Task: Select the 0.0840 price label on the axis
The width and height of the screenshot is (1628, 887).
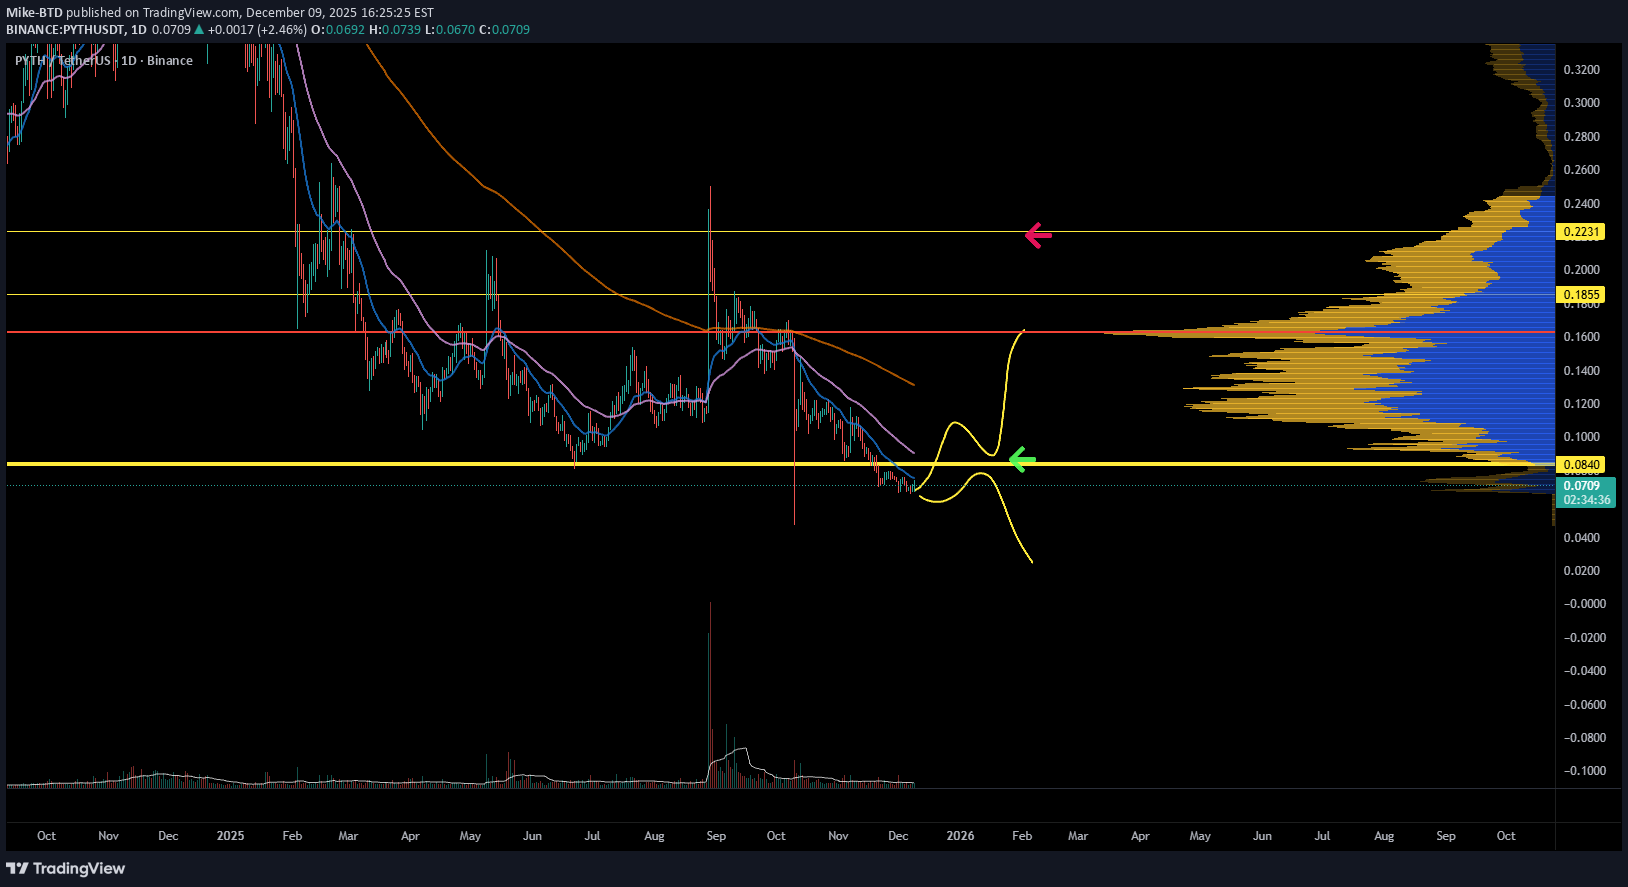Action: pos(1581,465)
